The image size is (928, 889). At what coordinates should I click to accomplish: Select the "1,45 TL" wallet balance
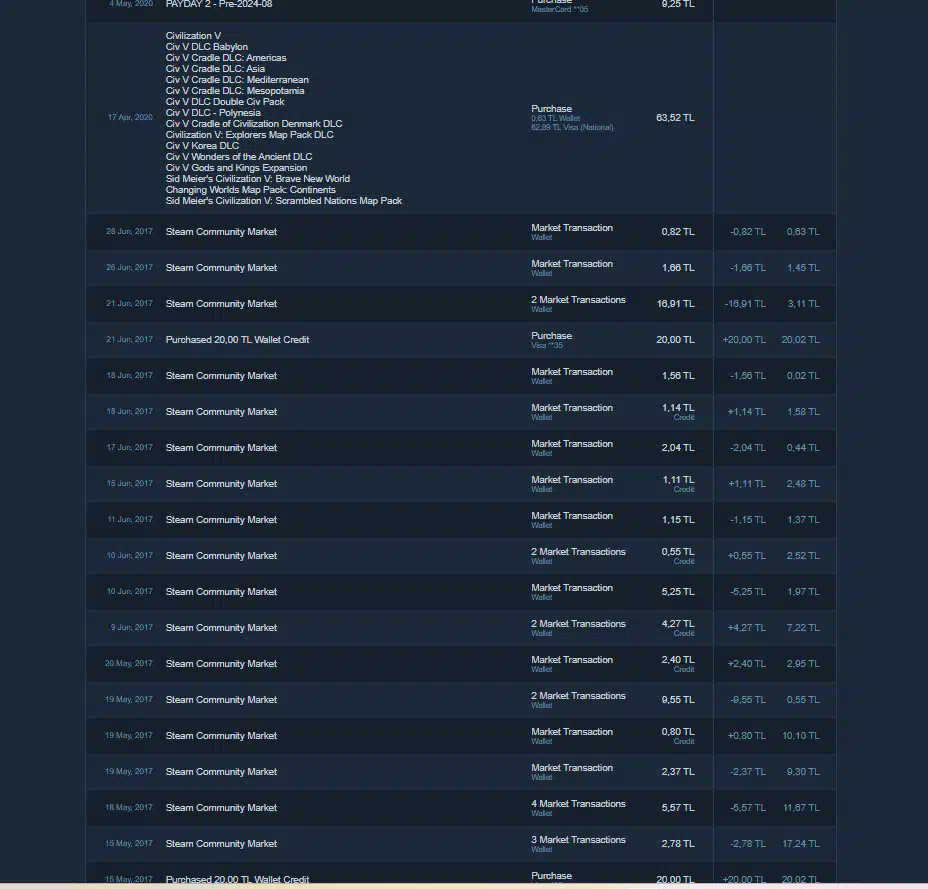[x=803, y=268]
